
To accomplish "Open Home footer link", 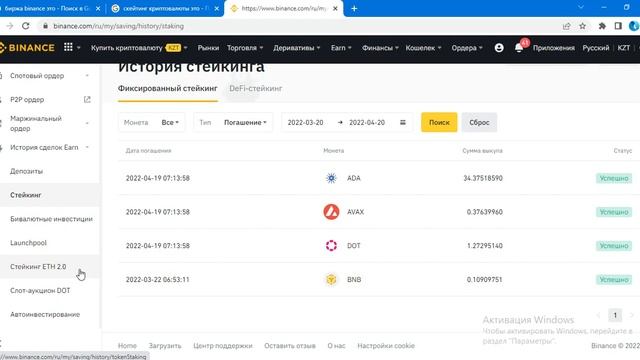I will (127, 346).
